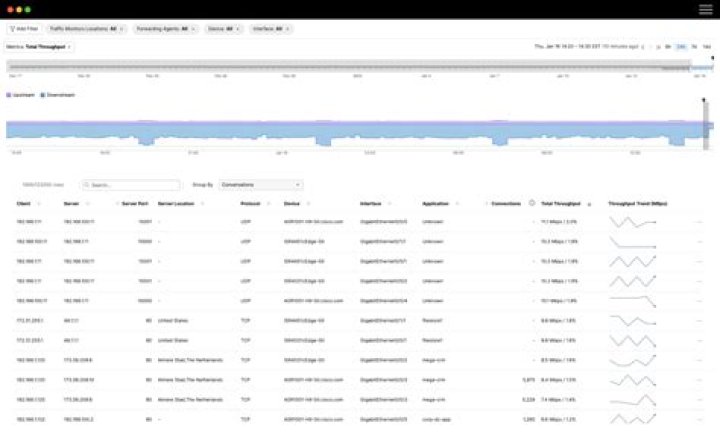Sort by the Protocol column header
720x437 pixels.
click(250, 204)
